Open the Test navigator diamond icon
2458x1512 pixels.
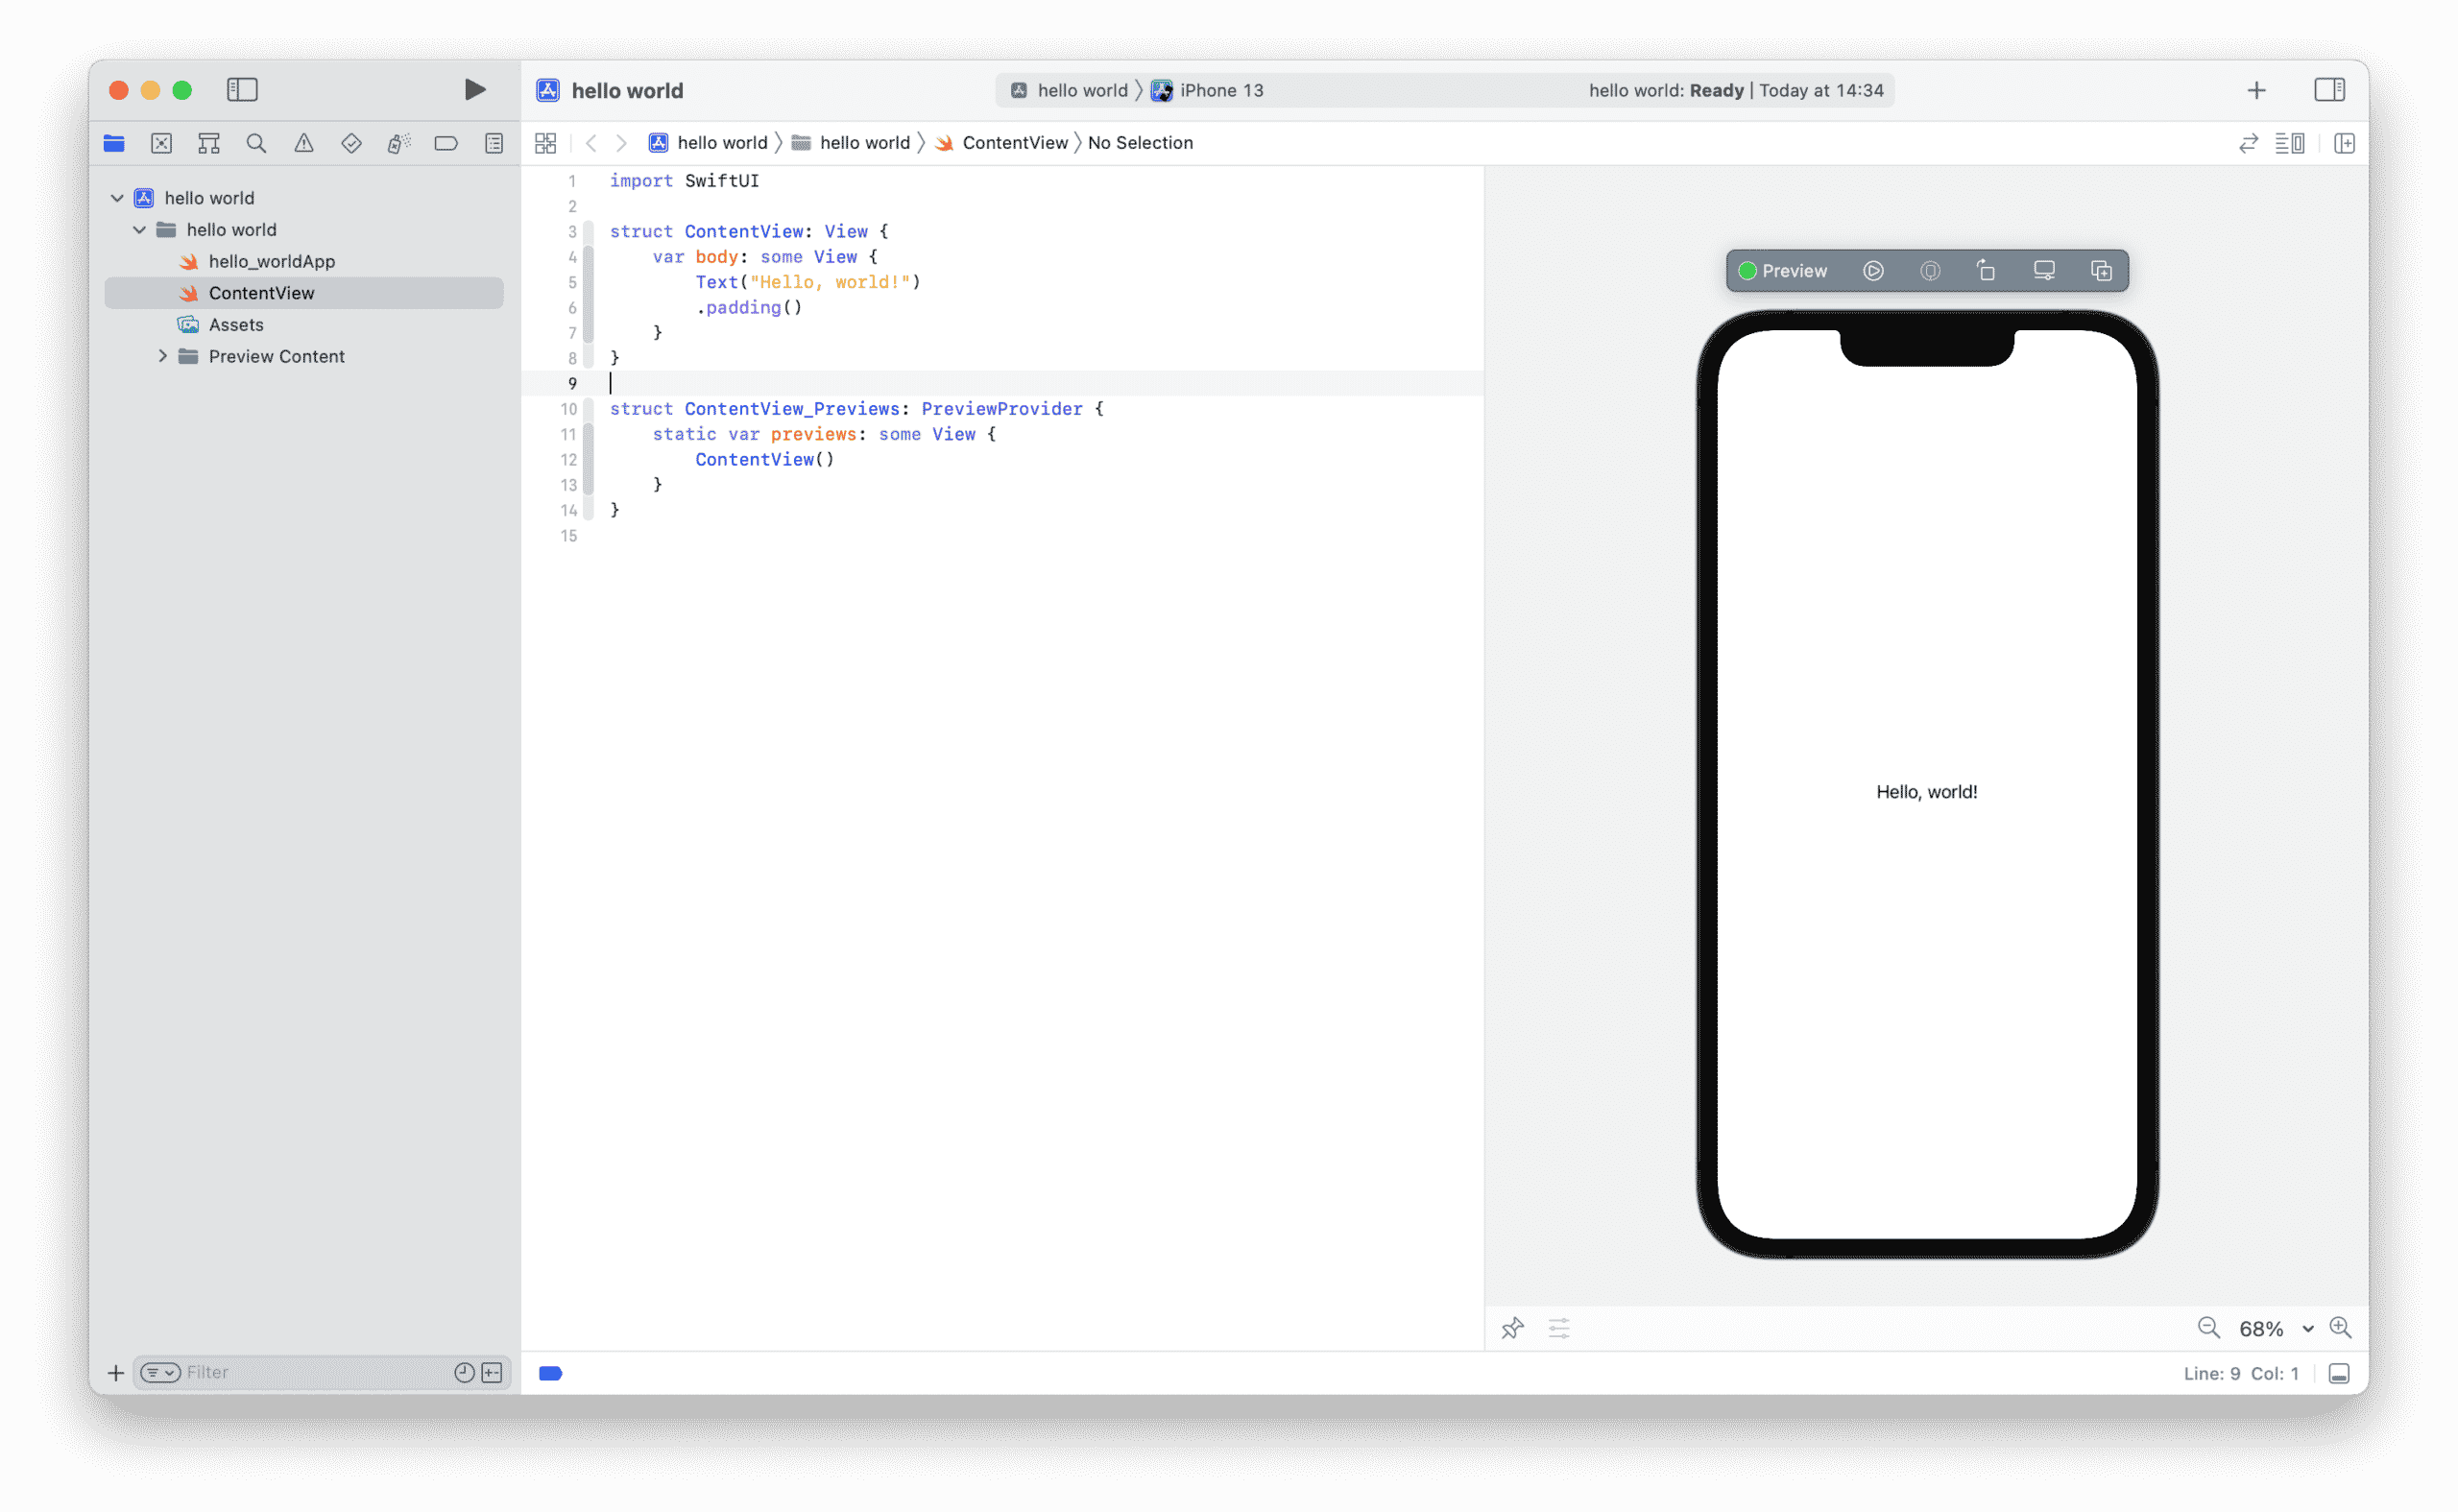(351, 143)
